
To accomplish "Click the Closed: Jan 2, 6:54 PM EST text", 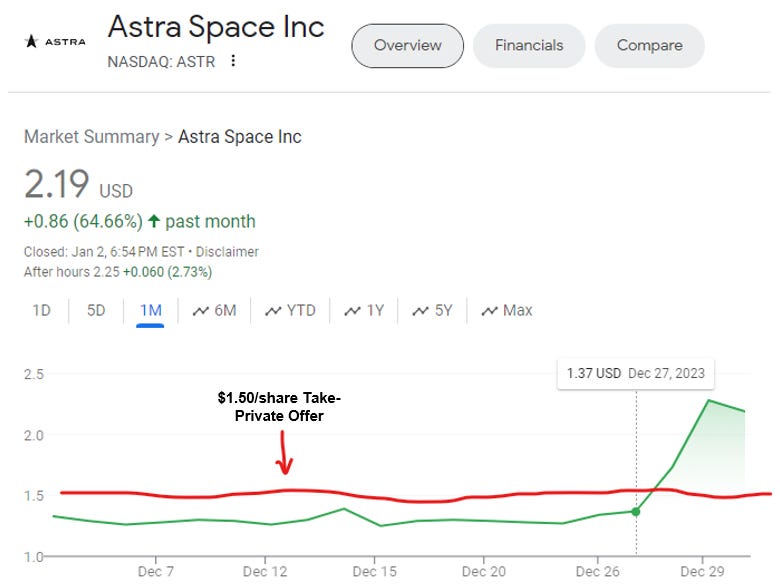I will coord(104,252).
